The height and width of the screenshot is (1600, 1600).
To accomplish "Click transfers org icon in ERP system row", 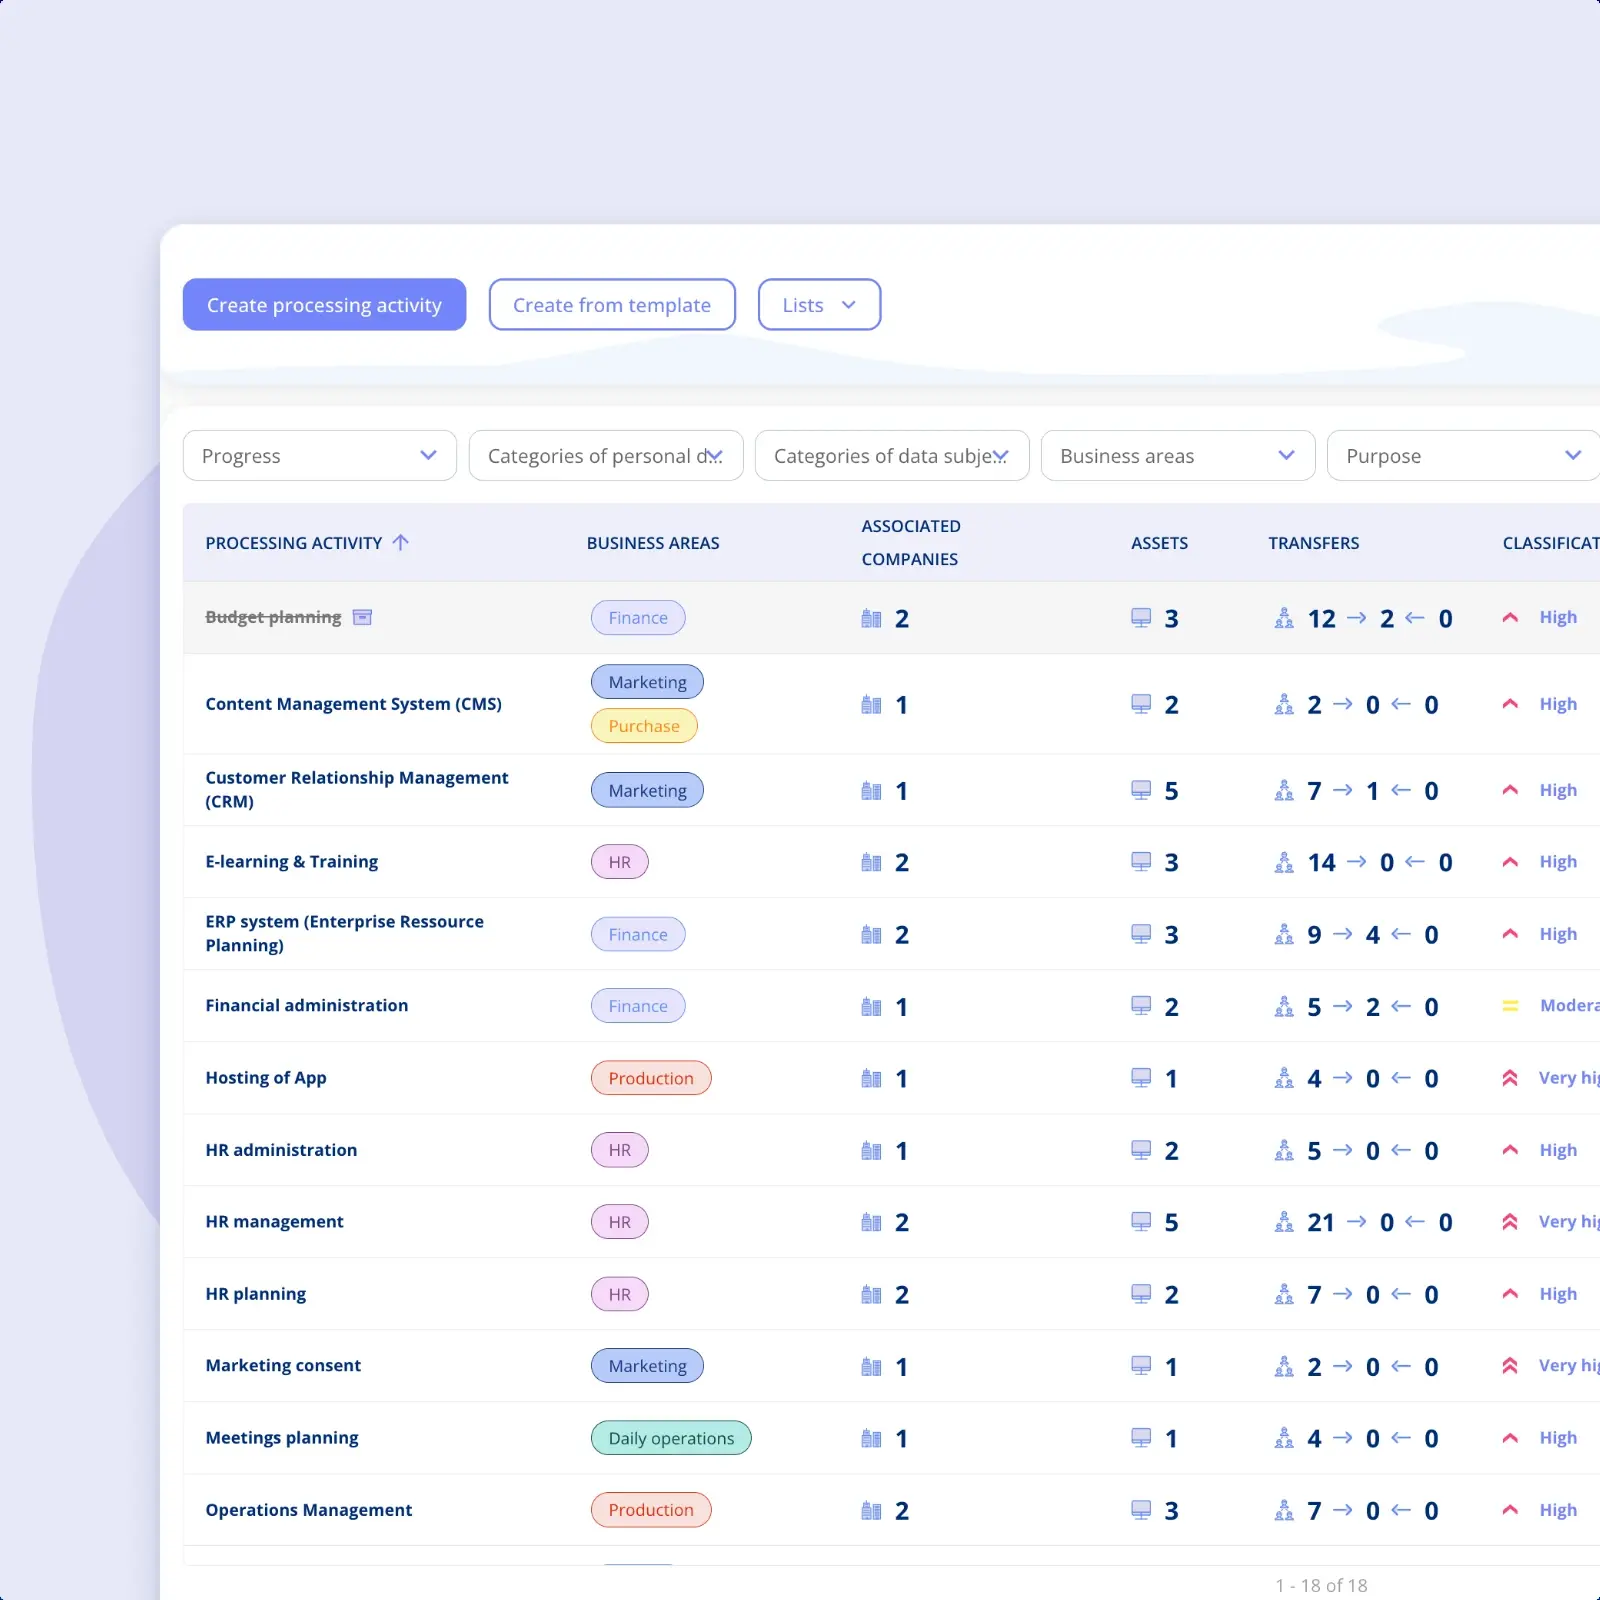I will (1284, 934).
